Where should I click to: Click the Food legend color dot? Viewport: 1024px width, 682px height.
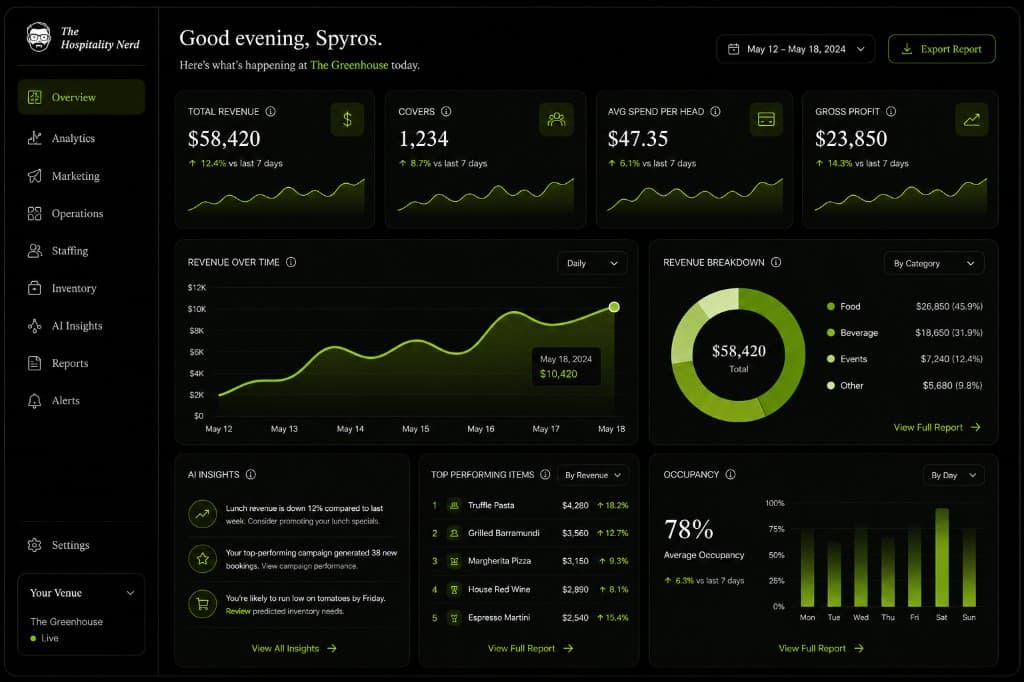(831, 306)
